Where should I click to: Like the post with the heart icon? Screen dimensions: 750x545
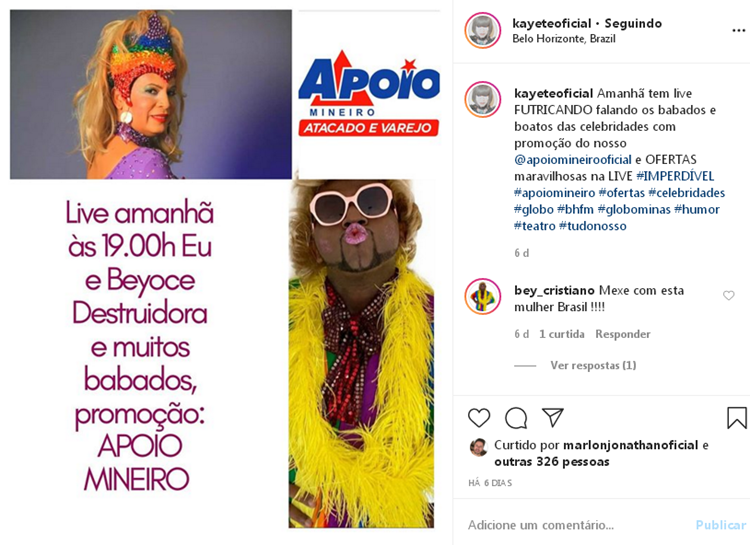click(479, 418)
